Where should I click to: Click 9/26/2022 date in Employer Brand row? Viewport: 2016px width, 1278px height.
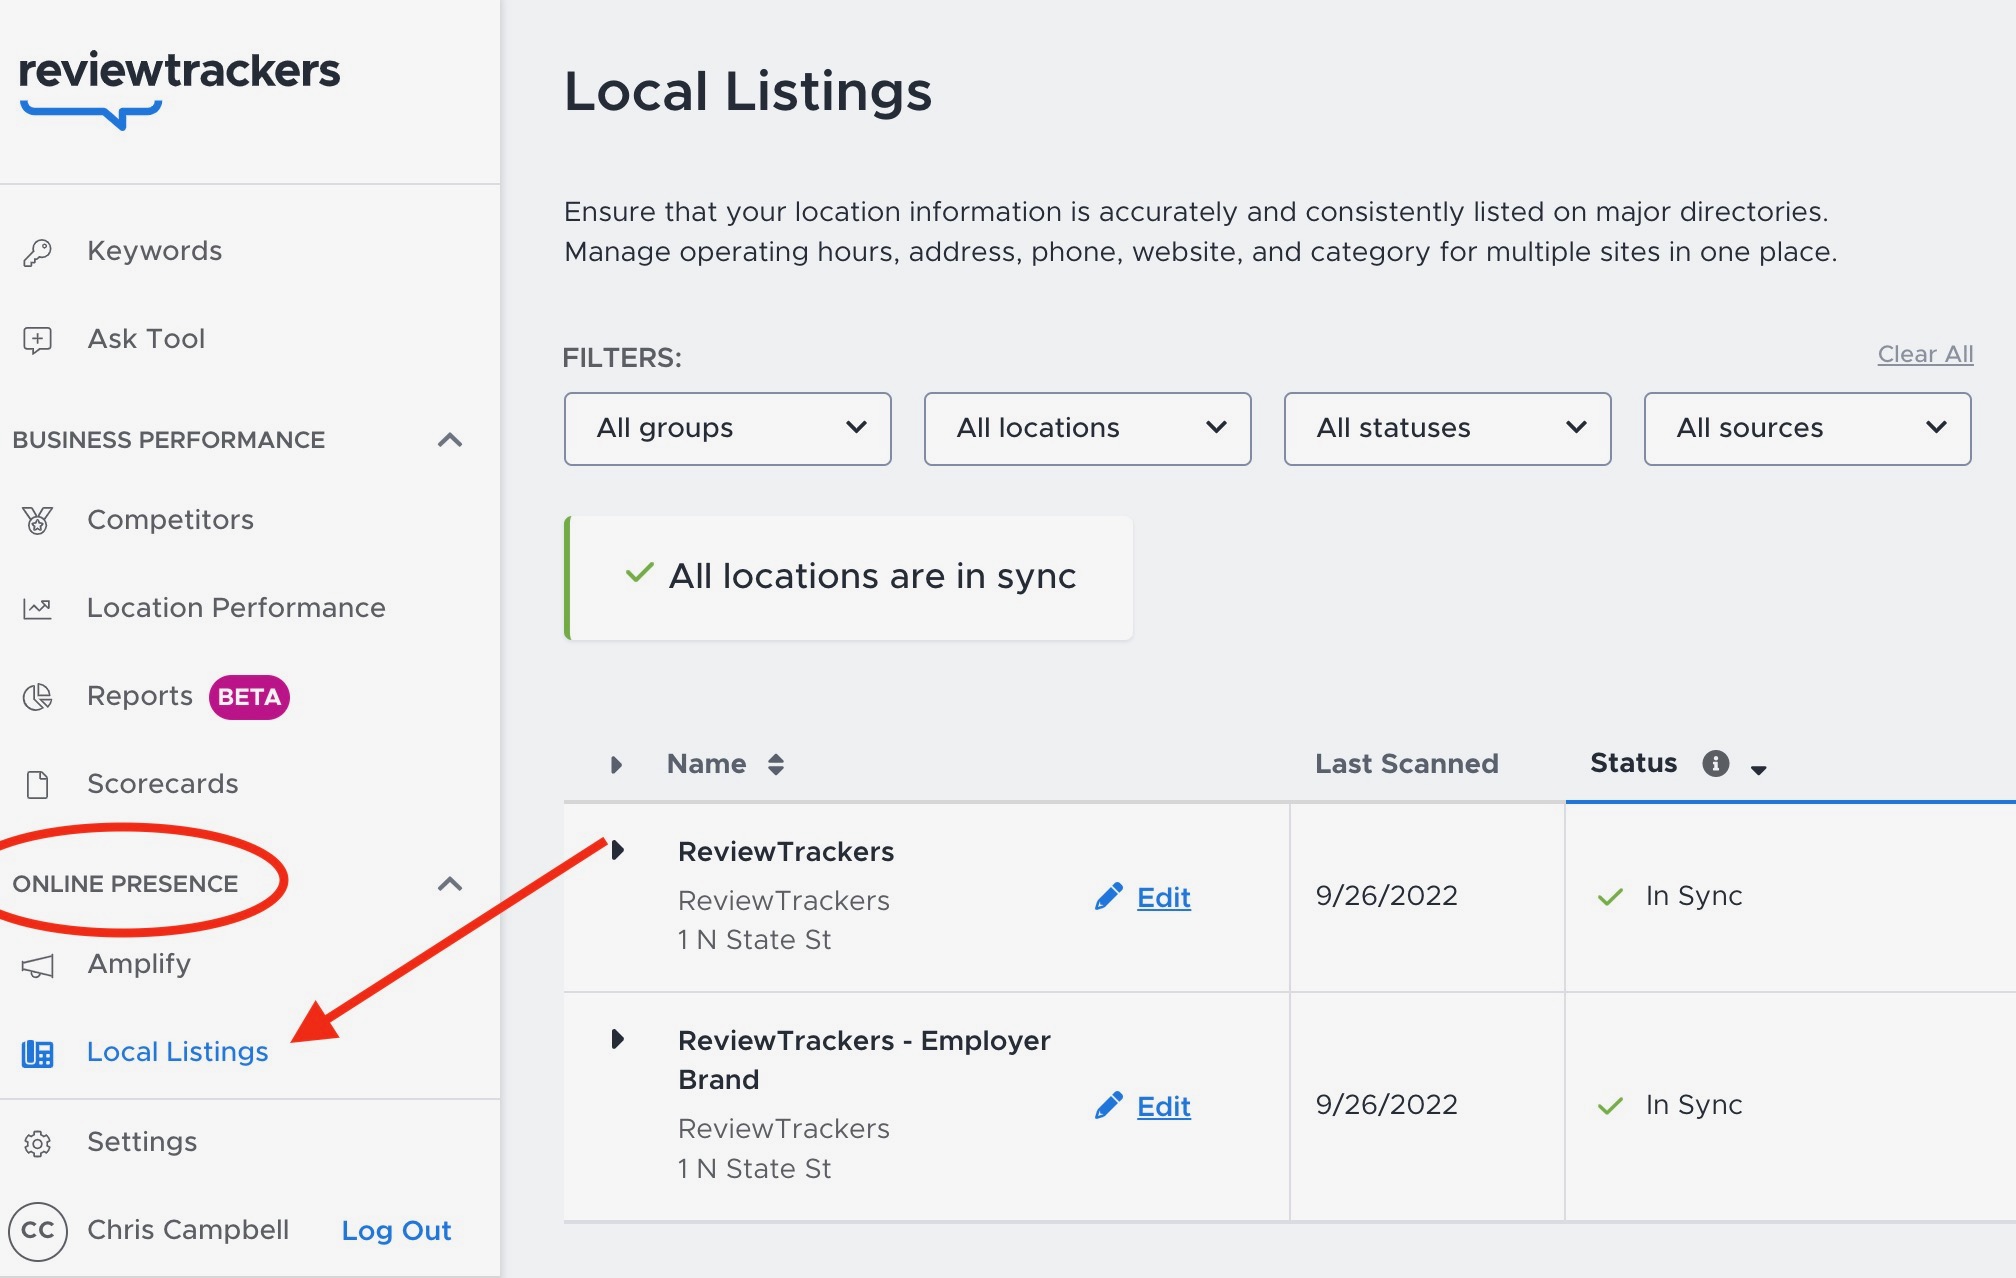tap(1387, 1104)
